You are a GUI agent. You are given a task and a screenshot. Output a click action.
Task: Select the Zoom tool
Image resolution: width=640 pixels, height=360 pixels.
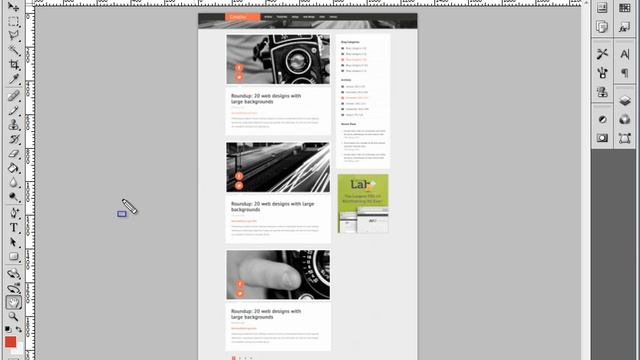(13, 317)
